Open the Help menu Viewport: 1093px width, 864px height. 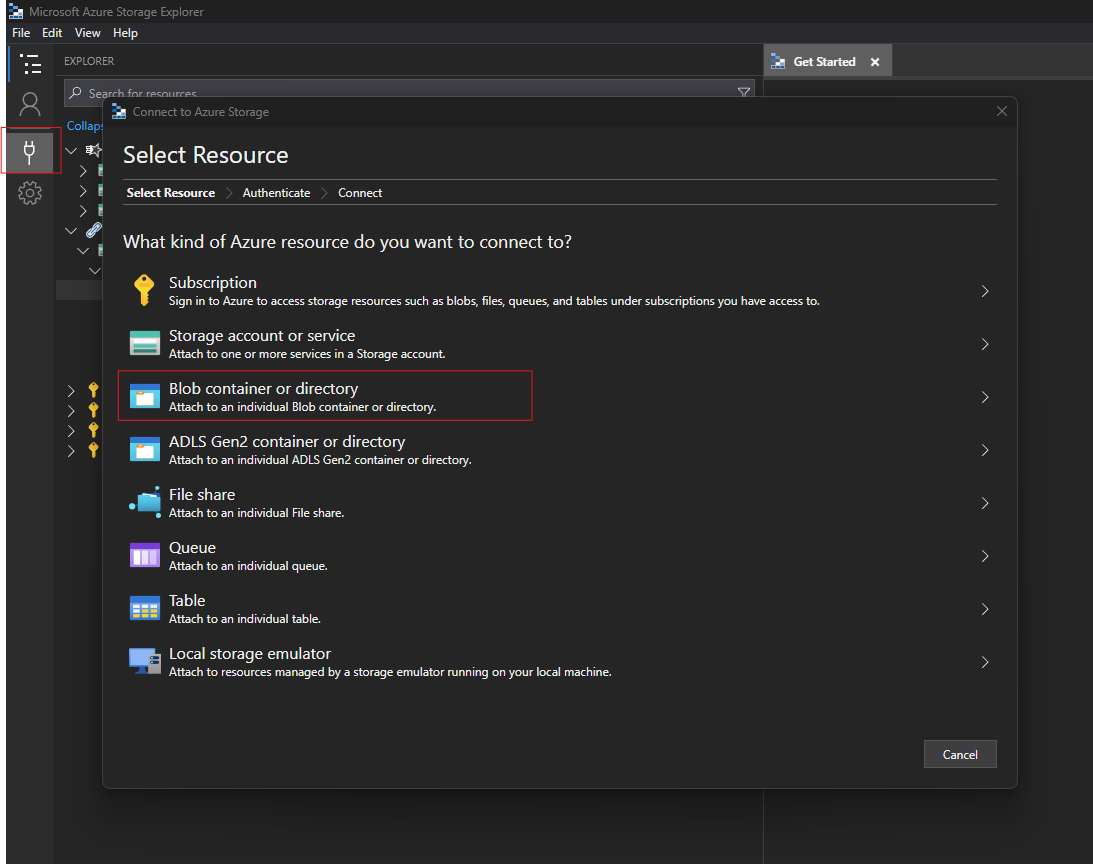coord(125,33)
